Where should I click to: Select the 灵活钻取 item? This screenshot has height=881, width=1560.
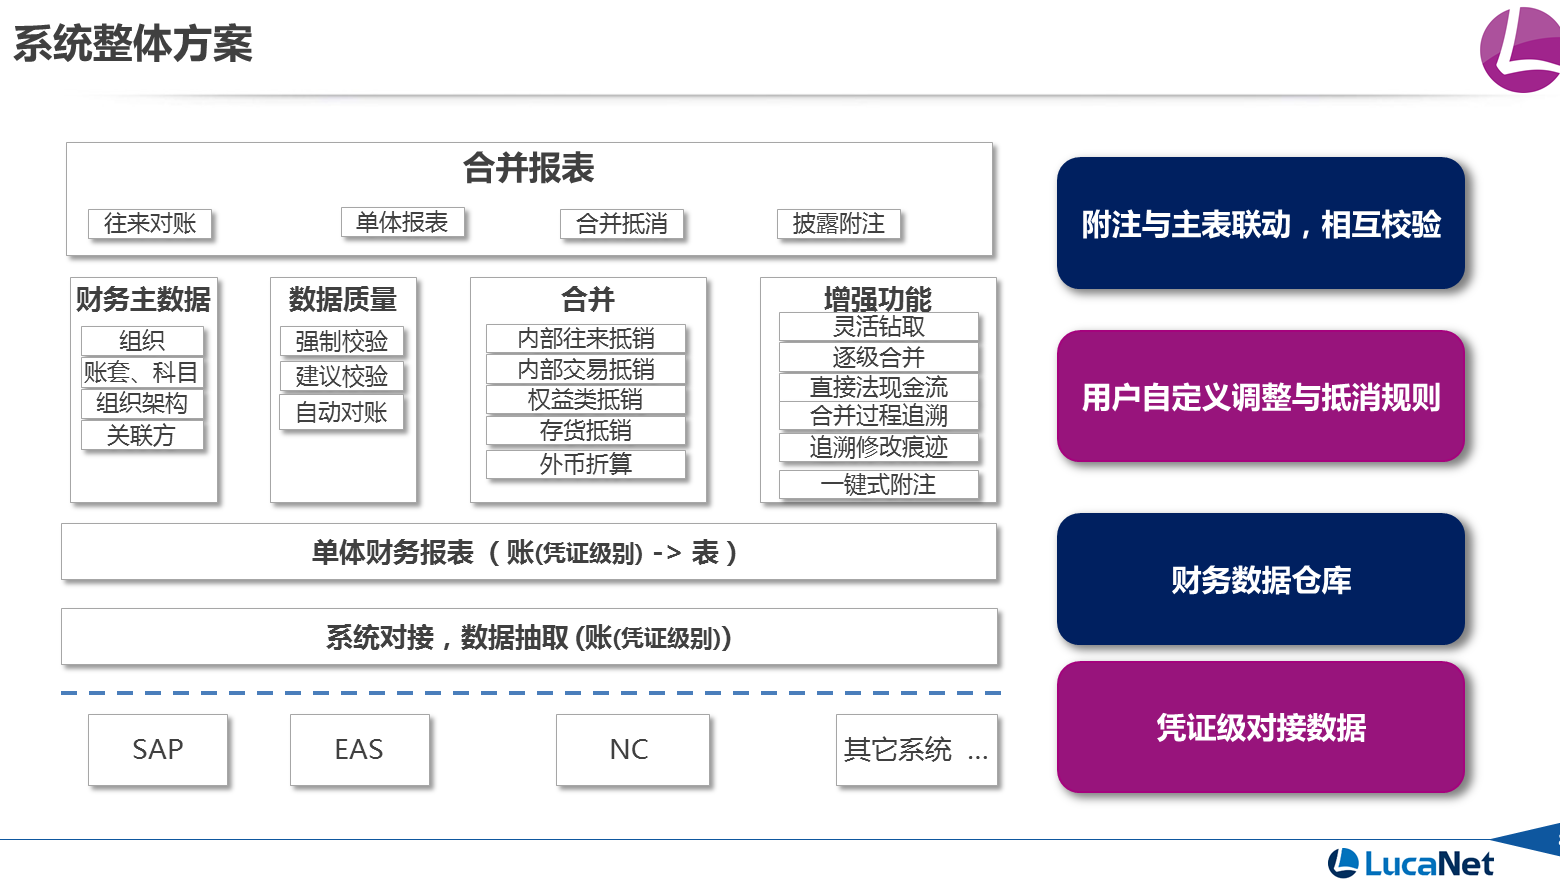coord(879,327)
